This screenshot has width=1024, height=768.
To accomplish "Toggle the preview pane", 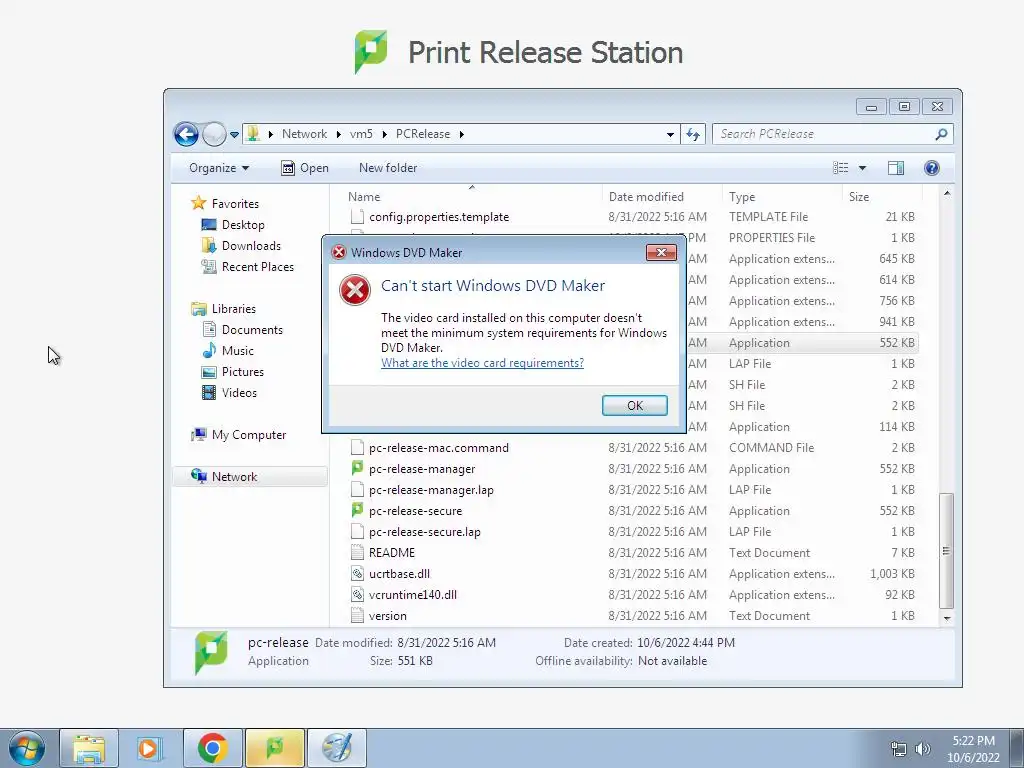I will click(896, 168).
